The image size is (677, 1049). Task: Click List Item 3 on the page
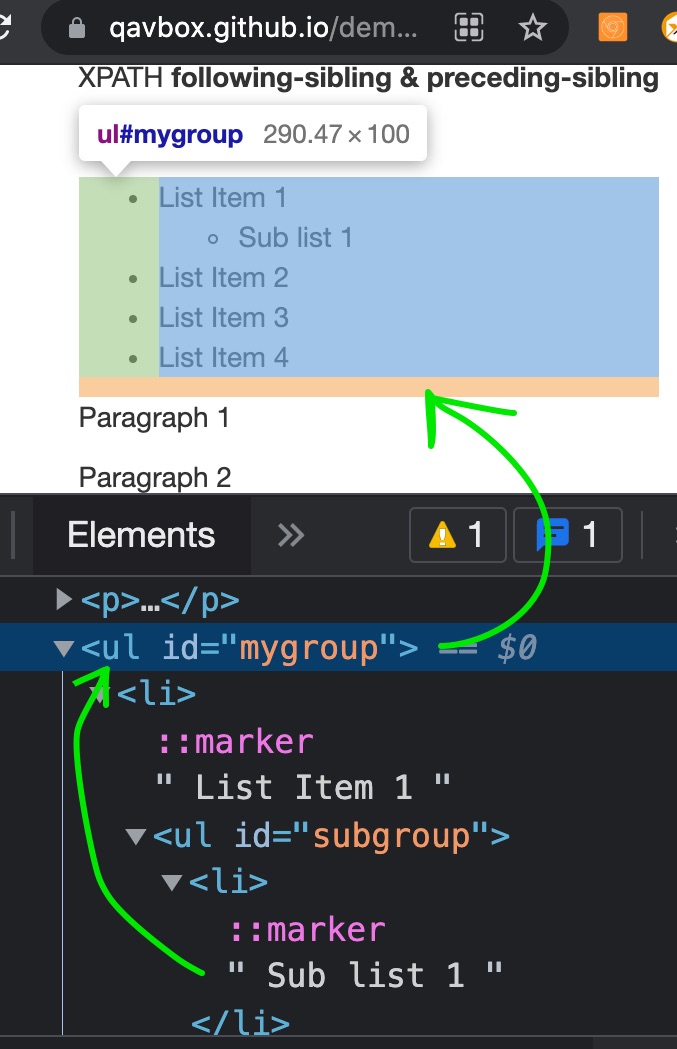pos(223,317)
